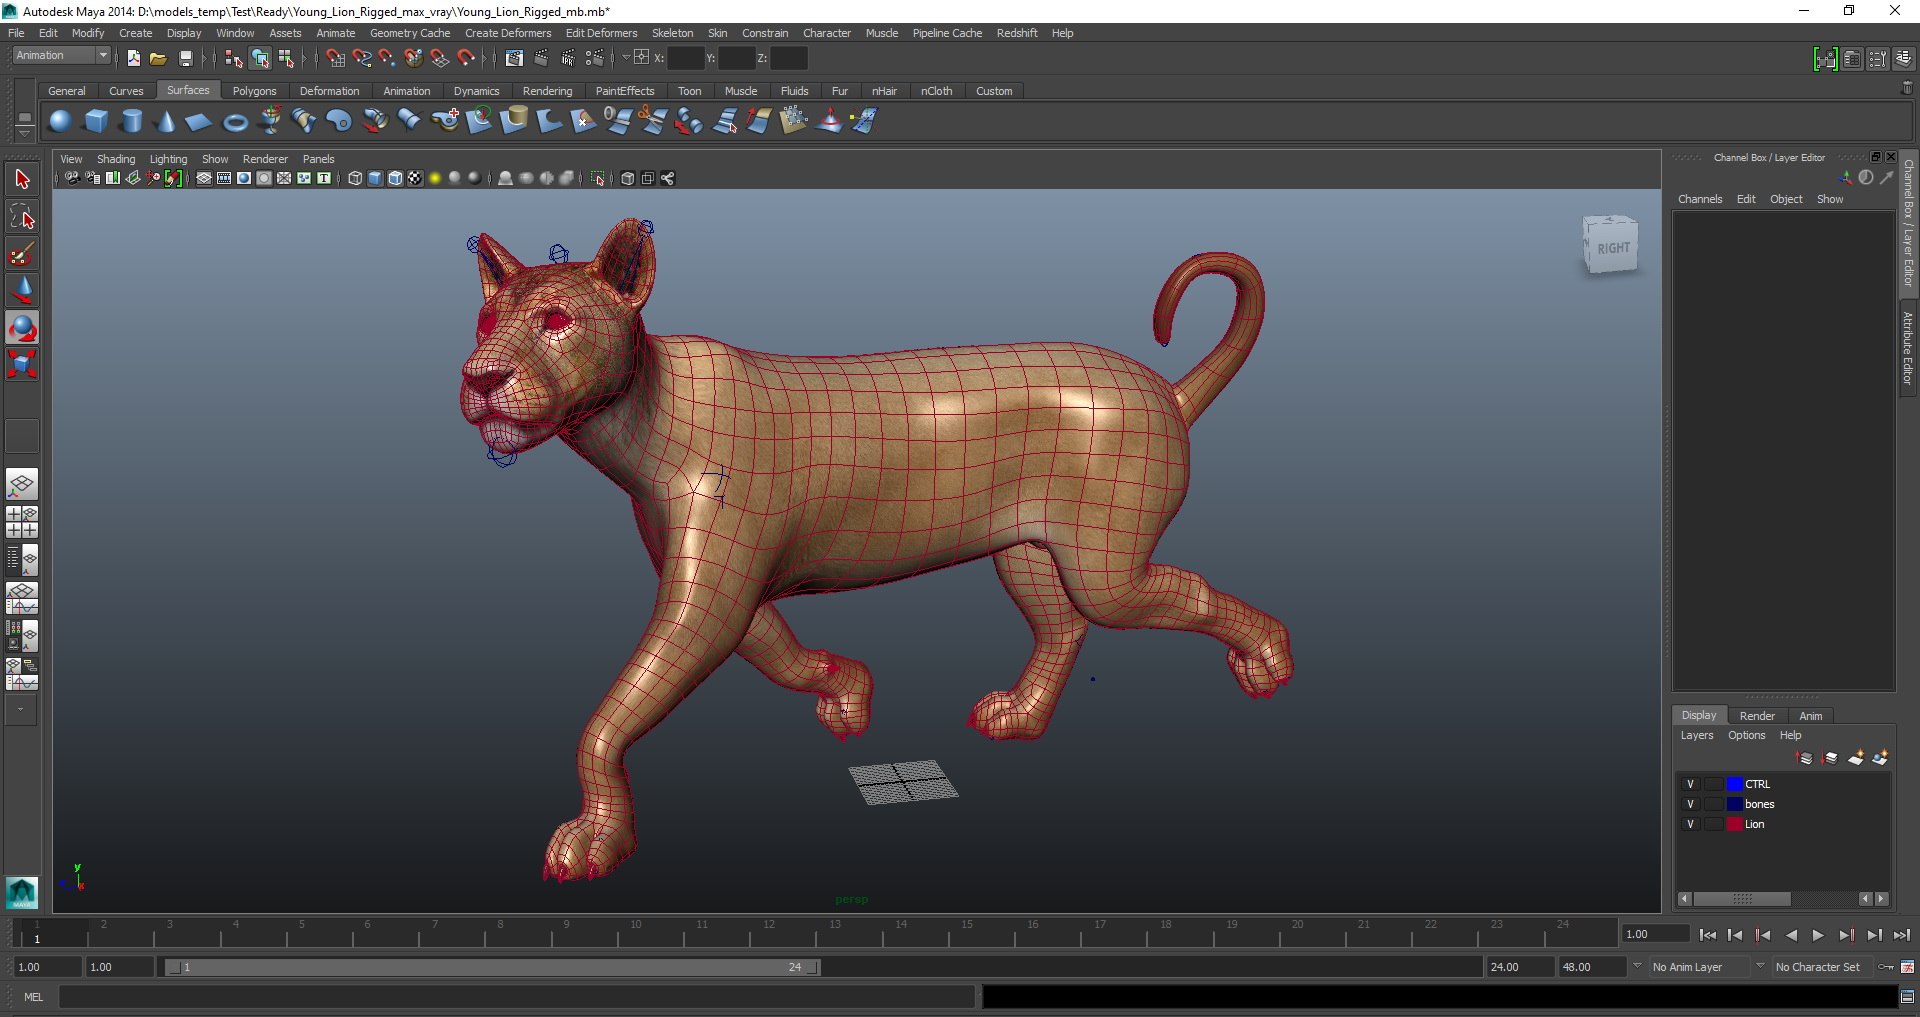
Task: Activate the Lasso select tool
Action: coord(22,217)
